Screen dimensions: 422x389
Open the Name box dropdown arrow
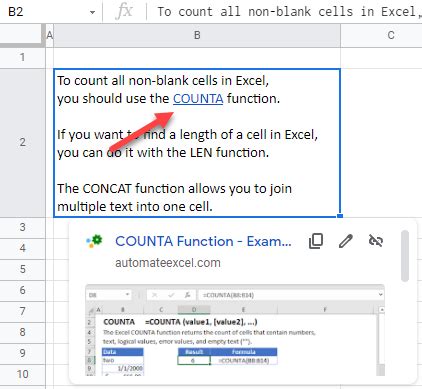[92, 13]
